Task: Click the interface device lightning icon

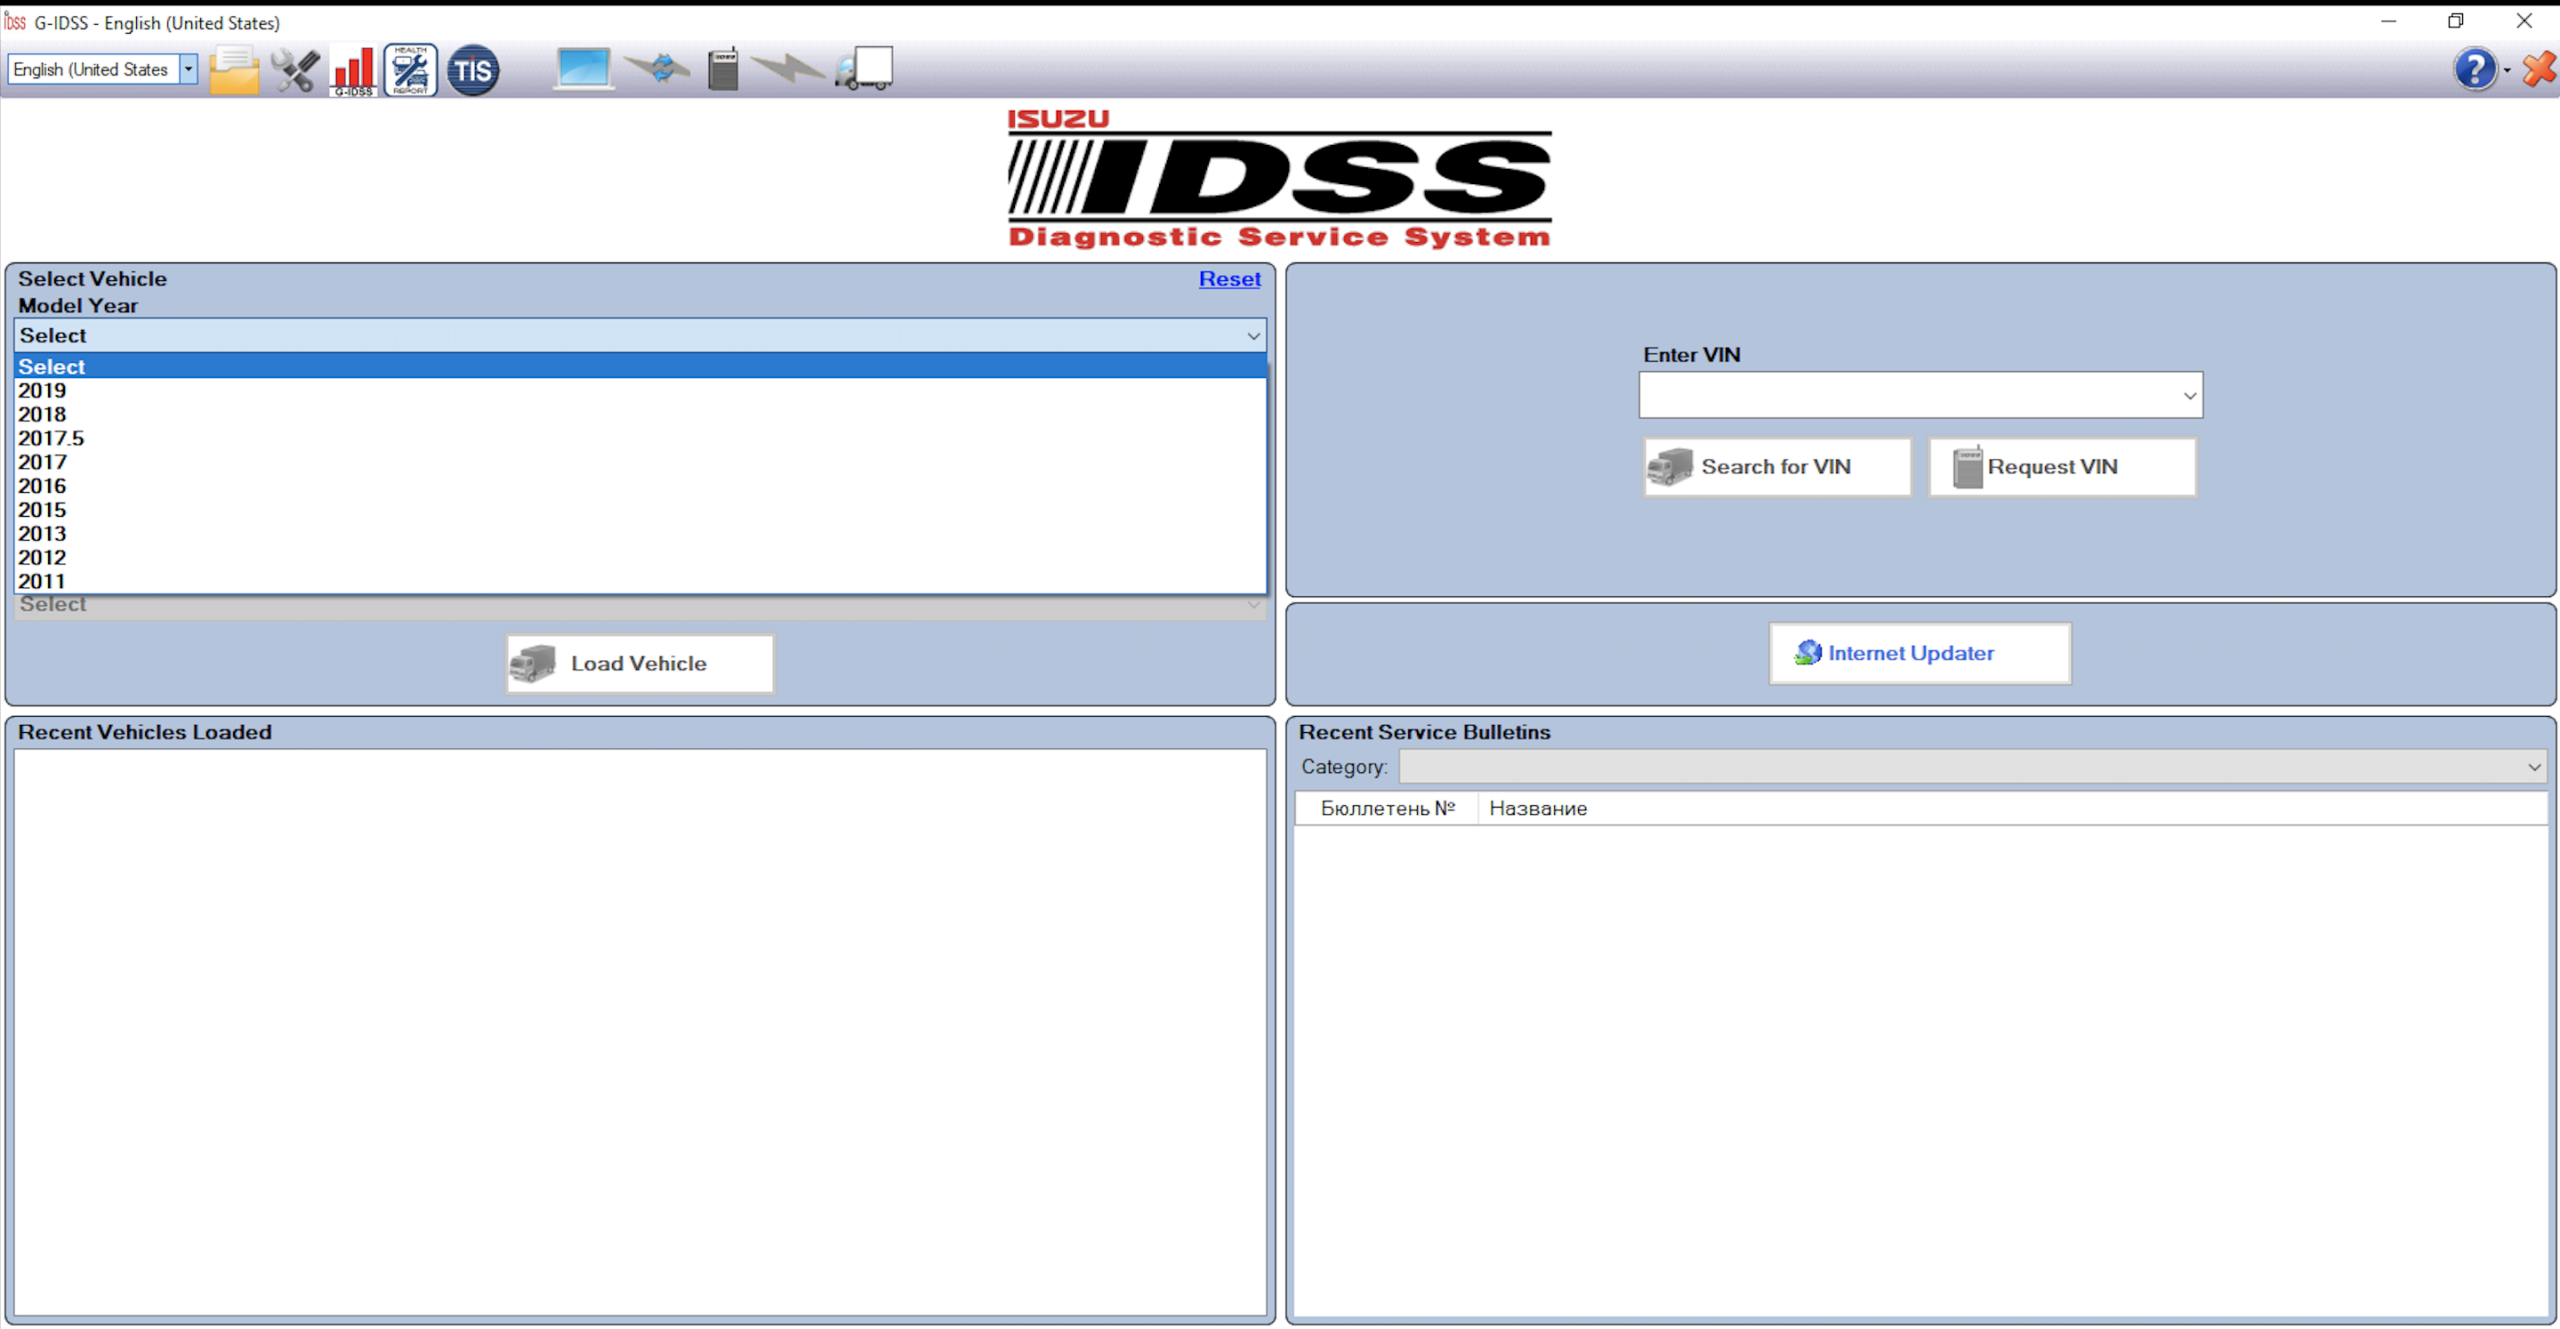Action: (722, 68)
